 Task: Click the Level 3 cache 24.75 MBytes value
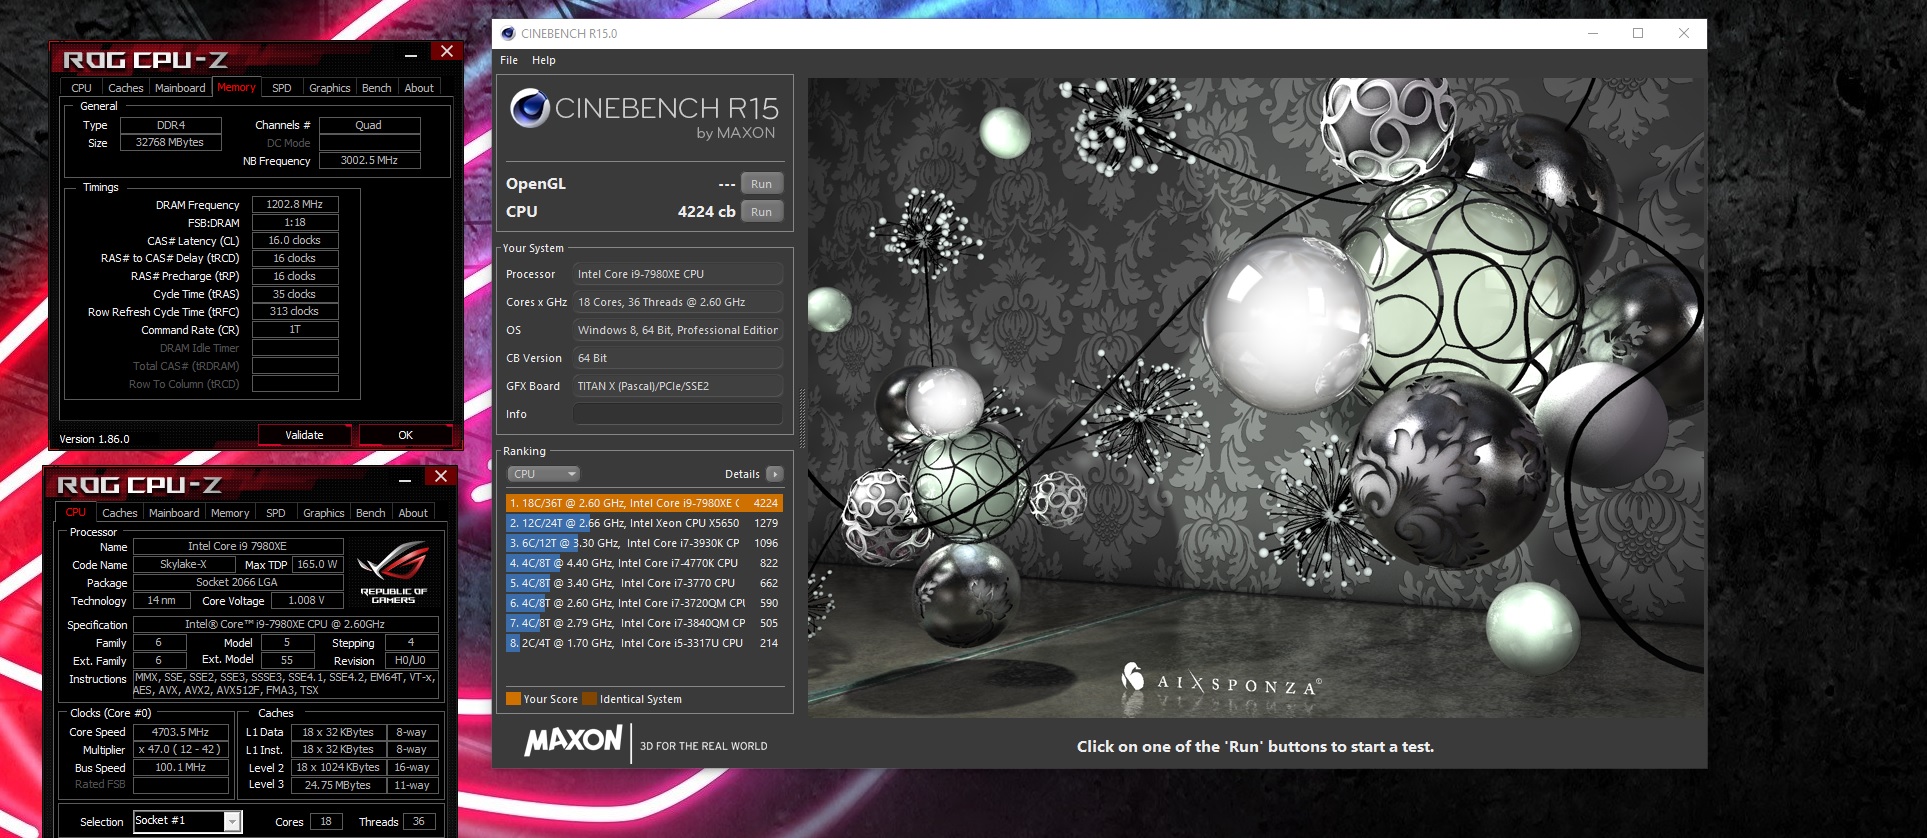338,785
